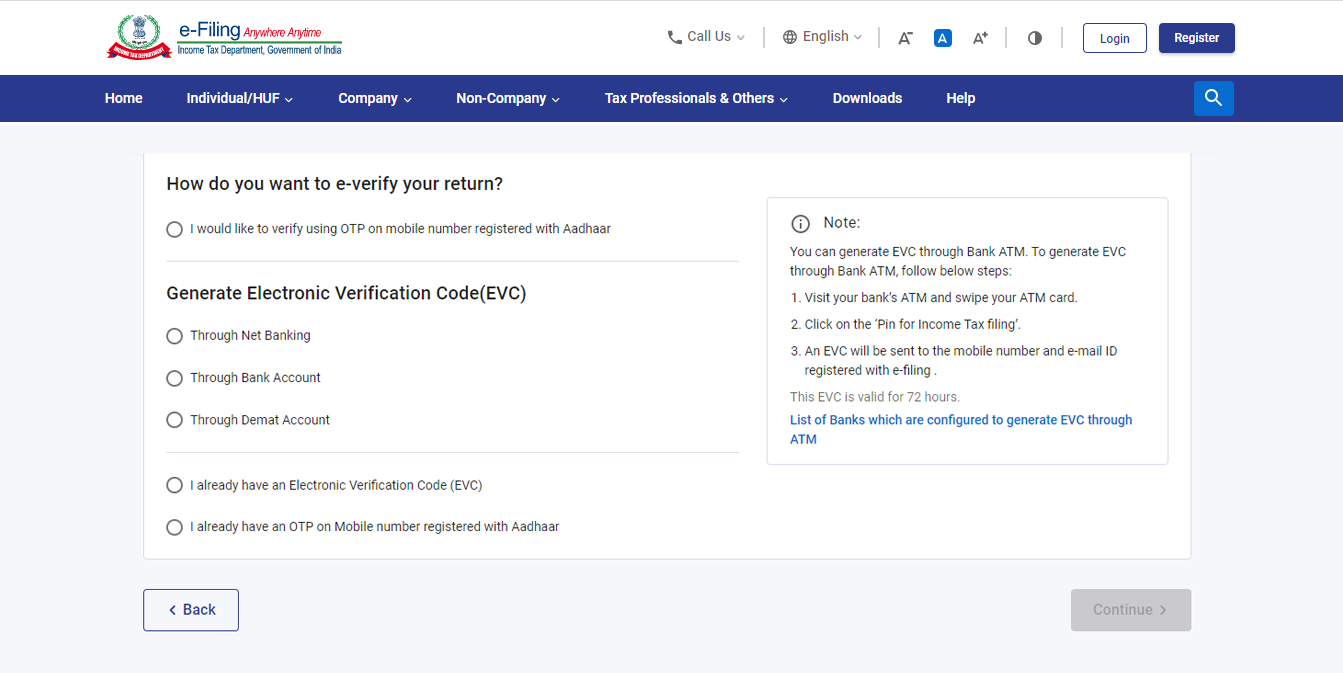The image size is (1343, 673).
Task: Select verify using OTP on Aadhaar mobile
Action: point(174,229)
